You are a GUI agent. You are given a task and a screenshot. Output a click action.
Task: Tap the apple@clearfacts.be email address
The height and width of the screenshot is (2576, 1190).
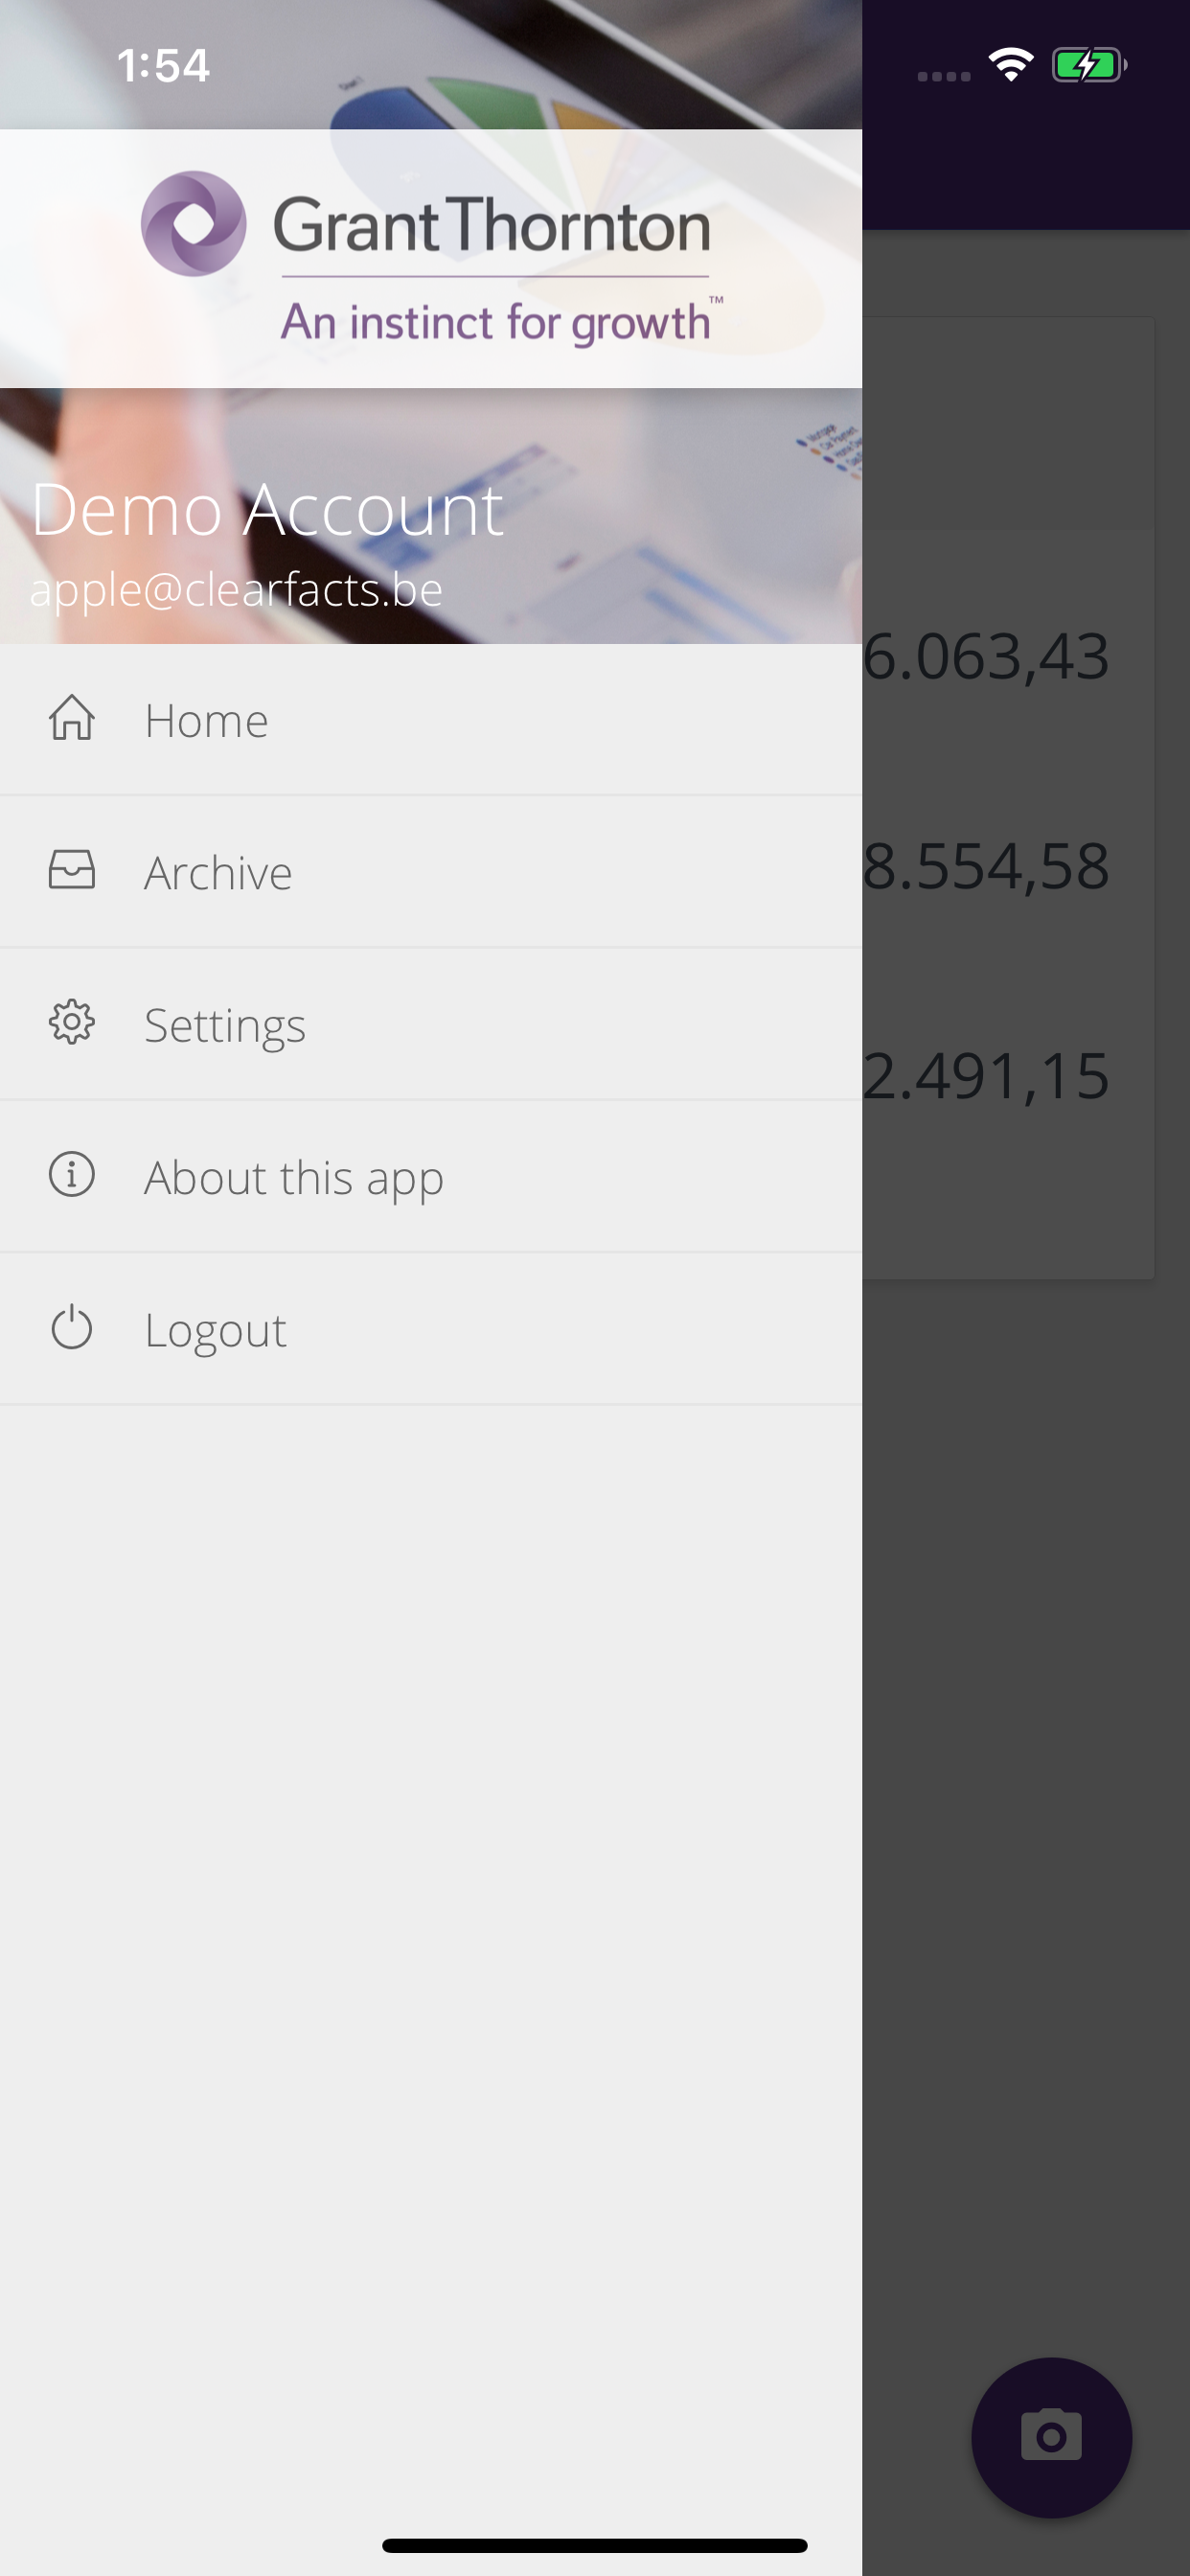click(236, 589)
